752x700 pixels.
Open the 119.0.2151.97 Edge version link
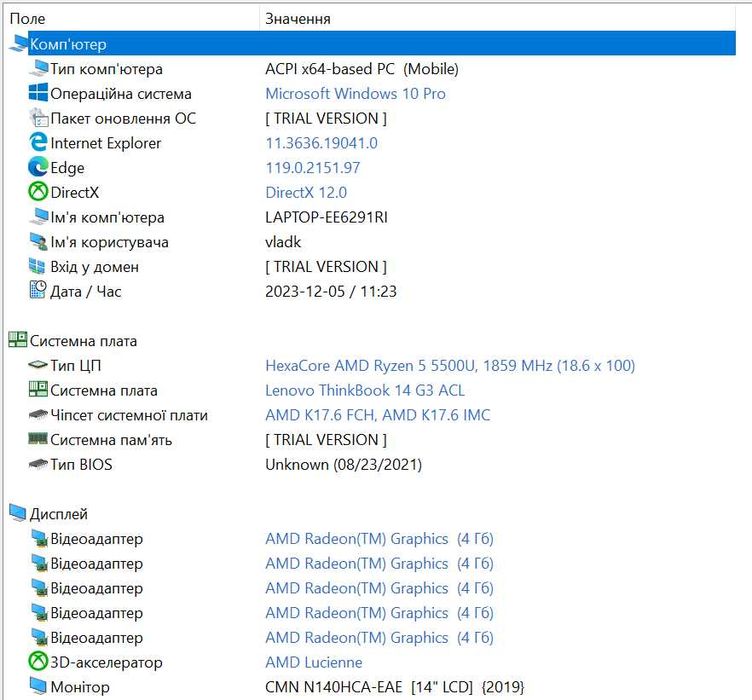[x=313, y=168]
